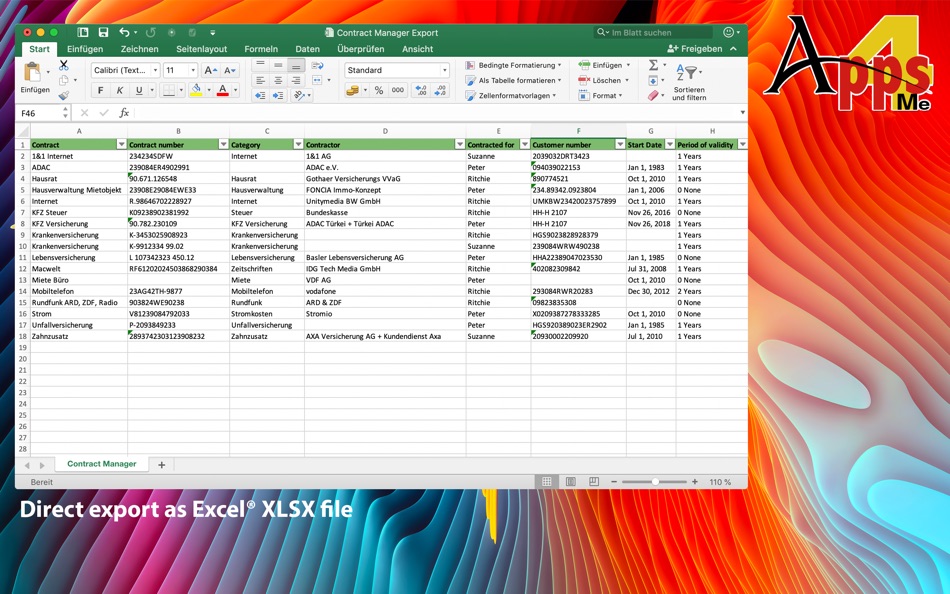Select the Format Painter brush

(64, 95)
